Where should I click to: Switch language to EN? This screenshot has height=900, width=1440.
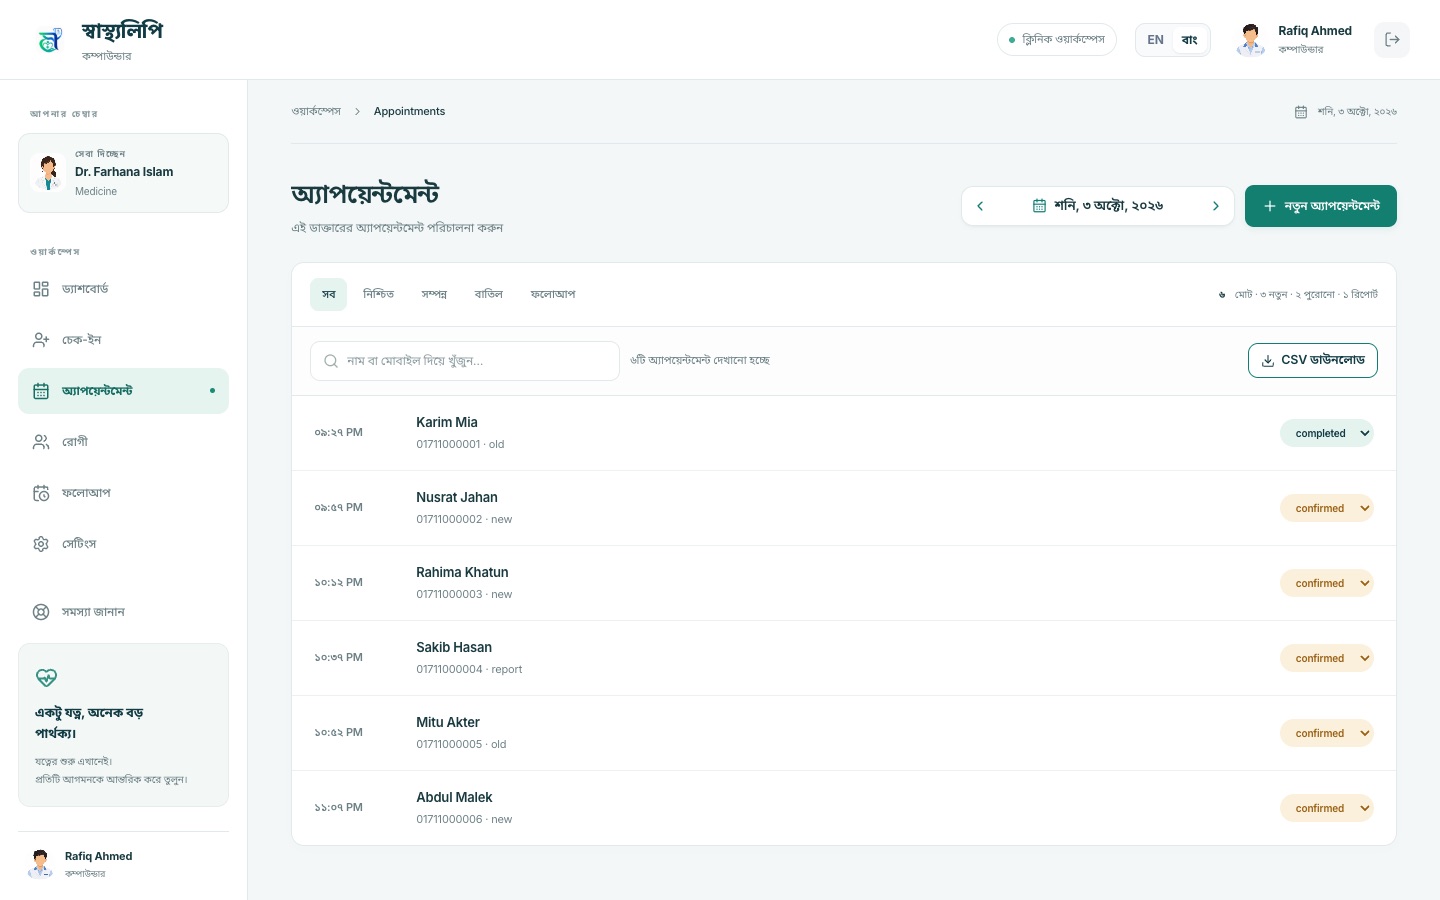1155,40
